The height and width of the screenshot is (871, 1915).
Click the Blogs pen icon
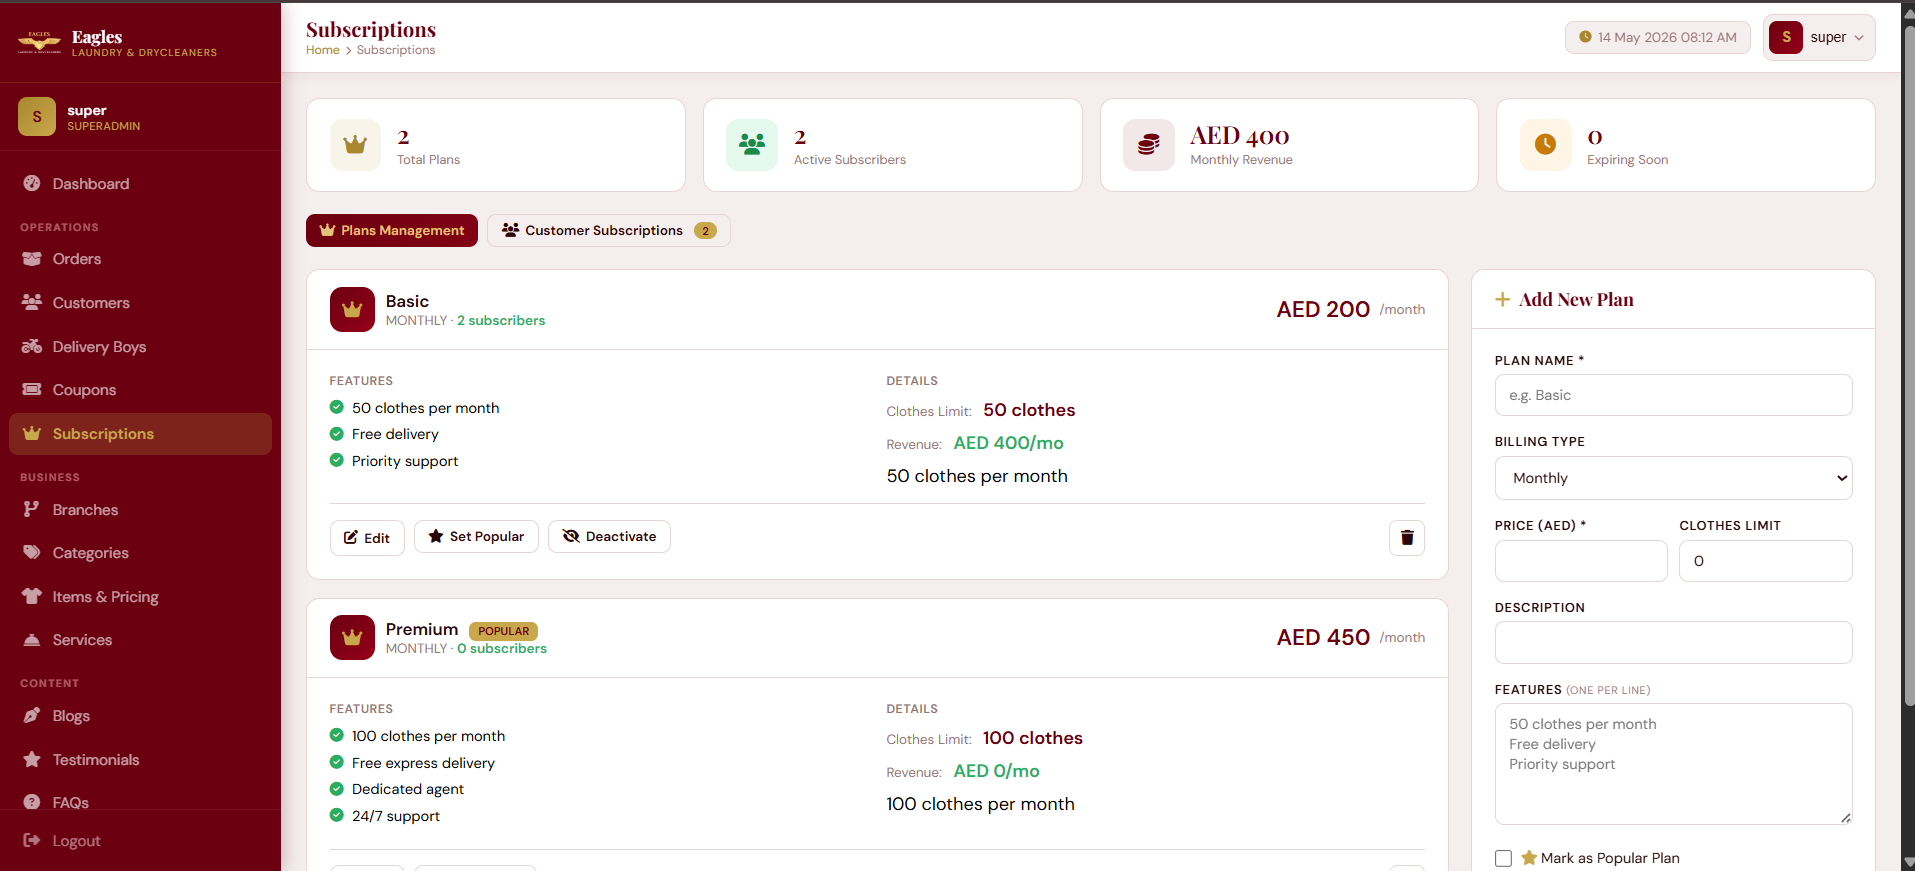click(32, 716)
